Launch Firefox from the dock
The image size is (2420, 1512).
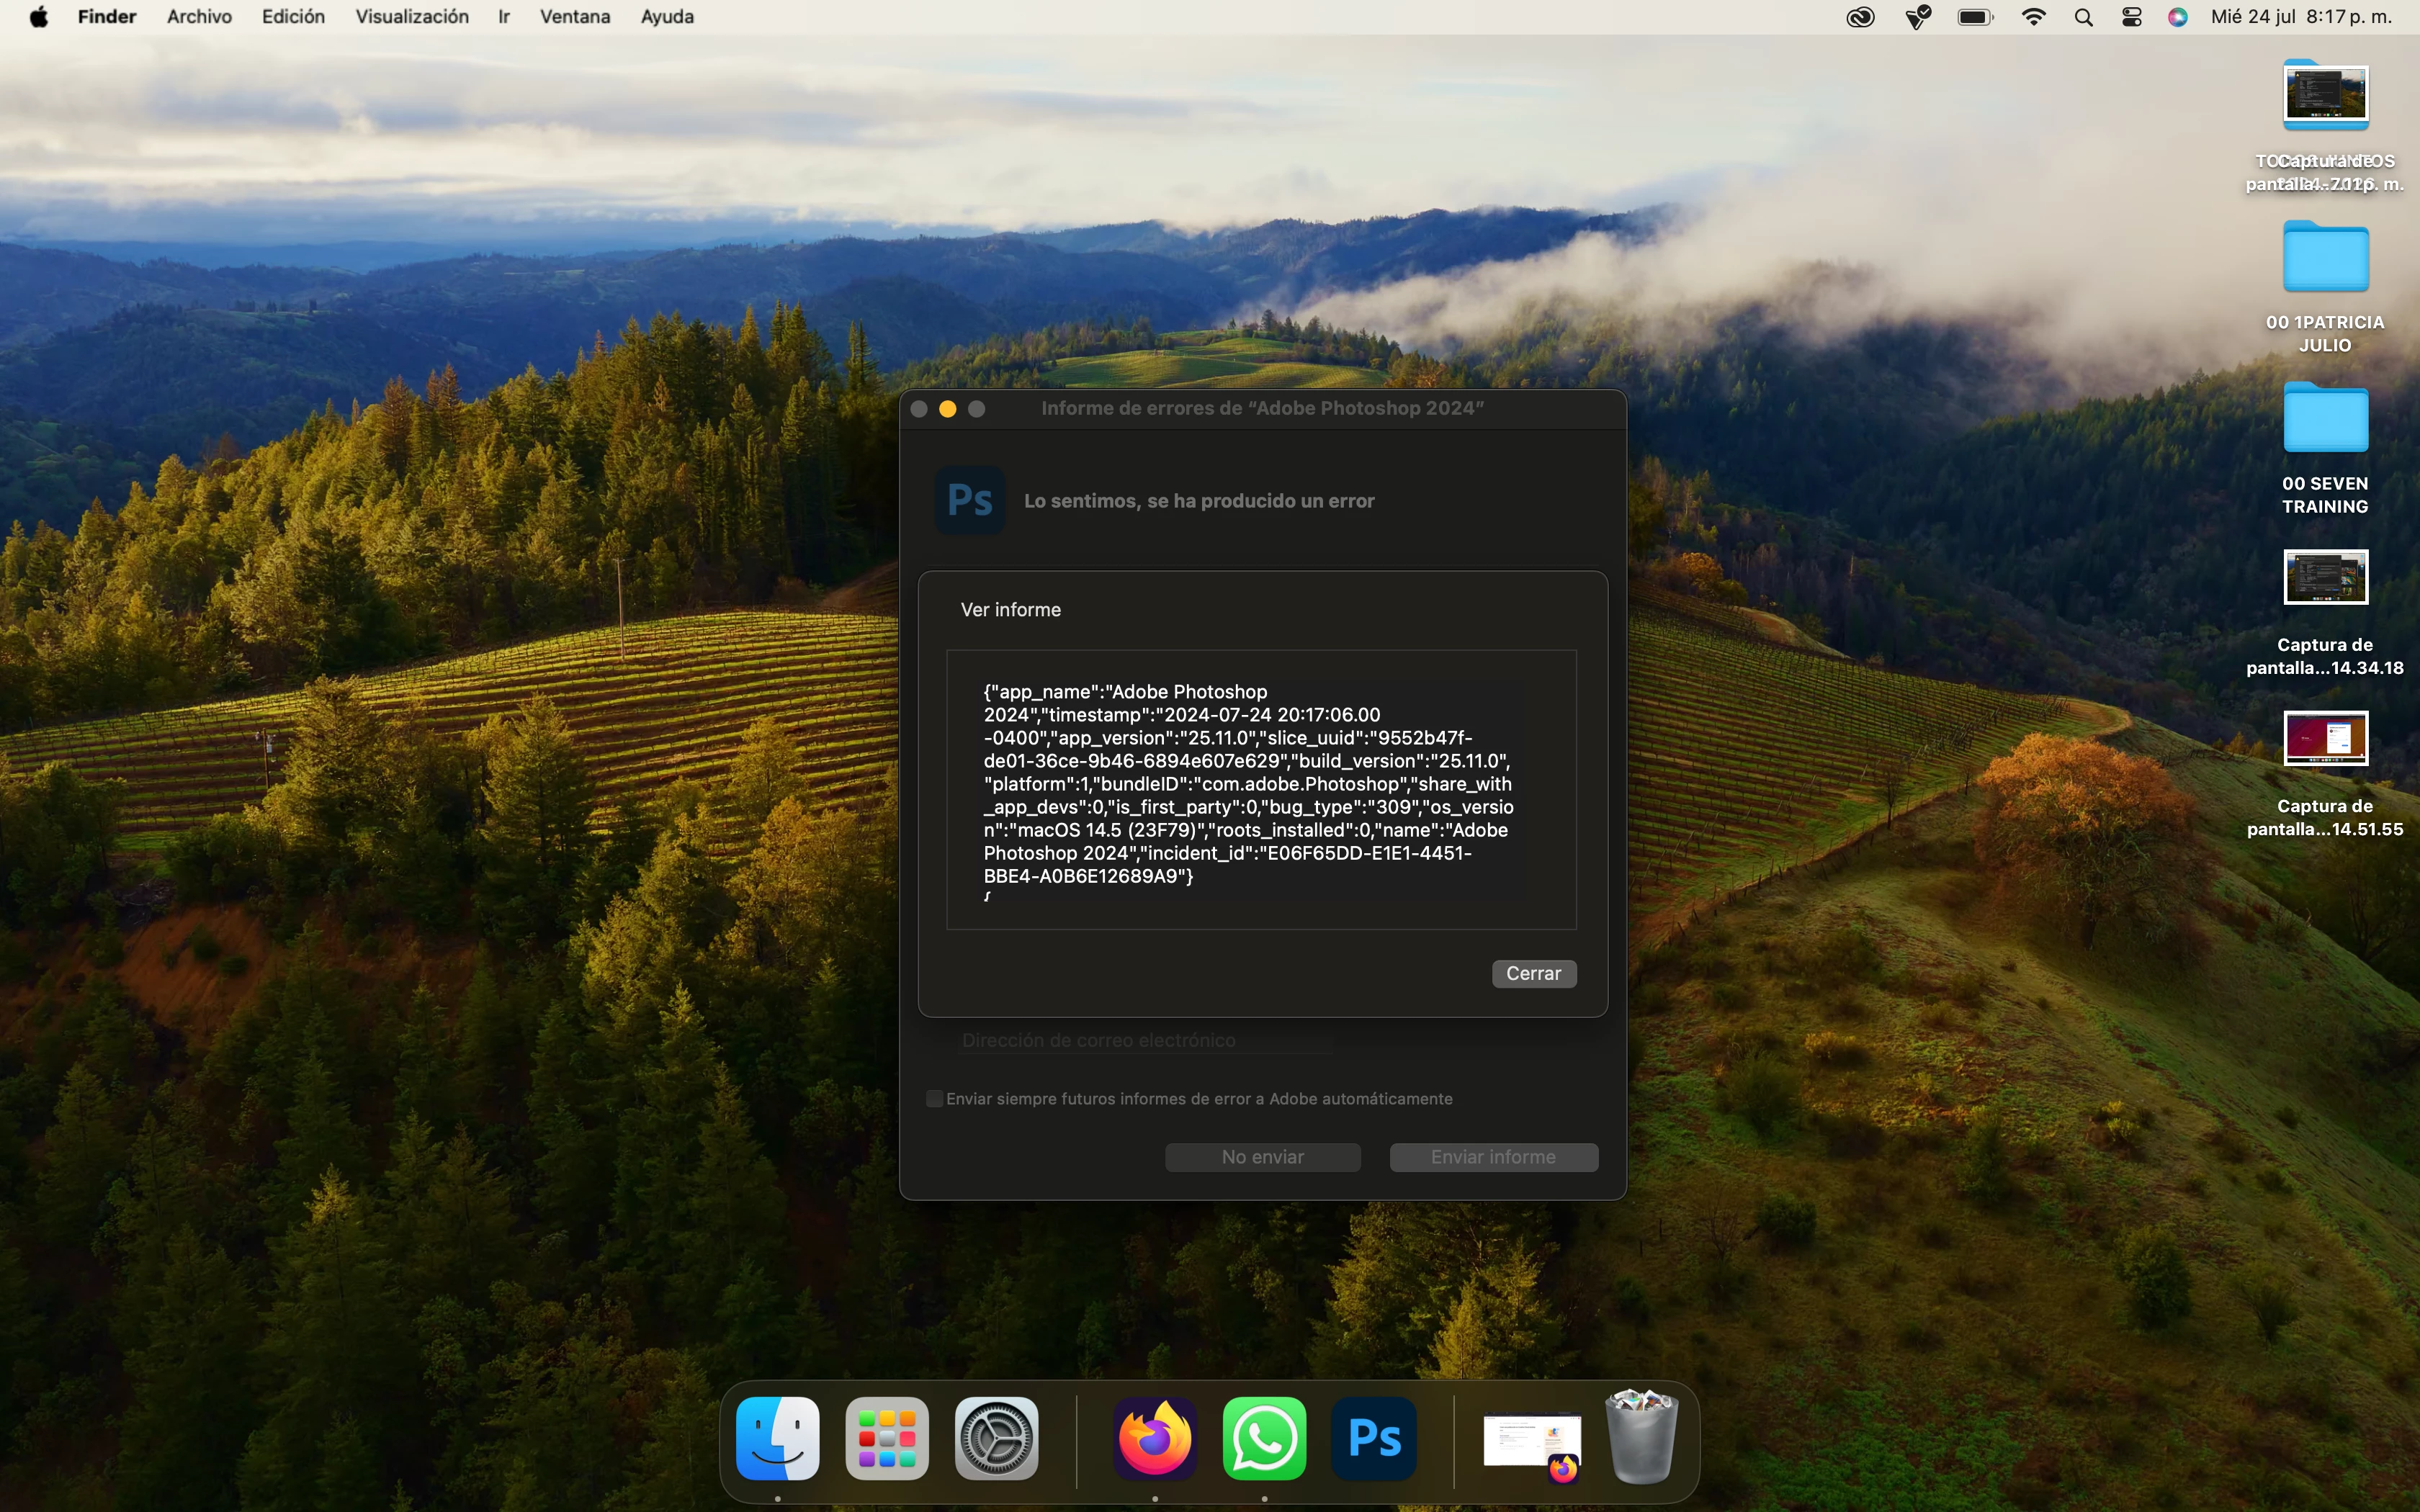1155,1439
